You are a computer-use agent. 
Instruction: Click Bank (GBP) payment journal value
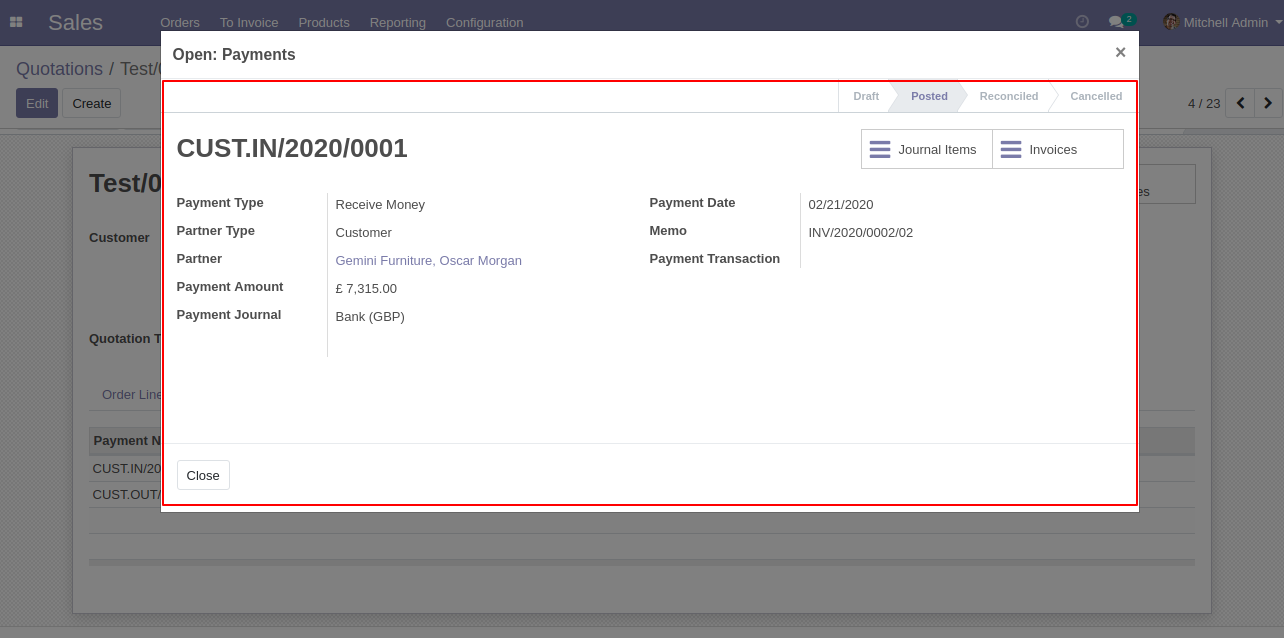(370, 316)
